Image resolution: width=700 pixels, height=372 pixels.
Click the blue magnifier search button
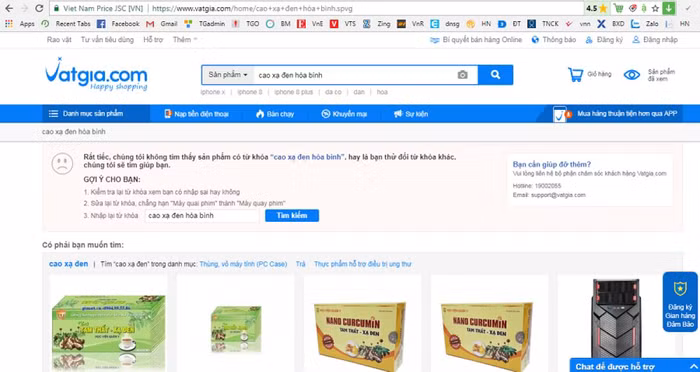click(x=495, y=75)
